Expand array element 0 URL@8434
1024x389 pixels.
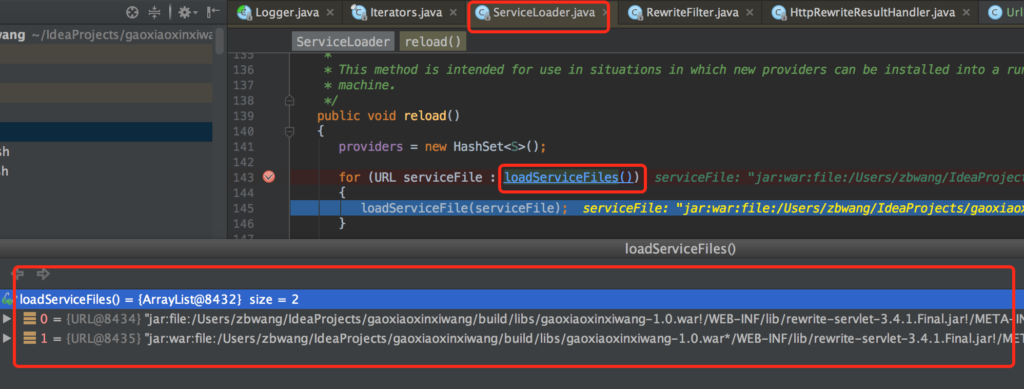[7, 319]
